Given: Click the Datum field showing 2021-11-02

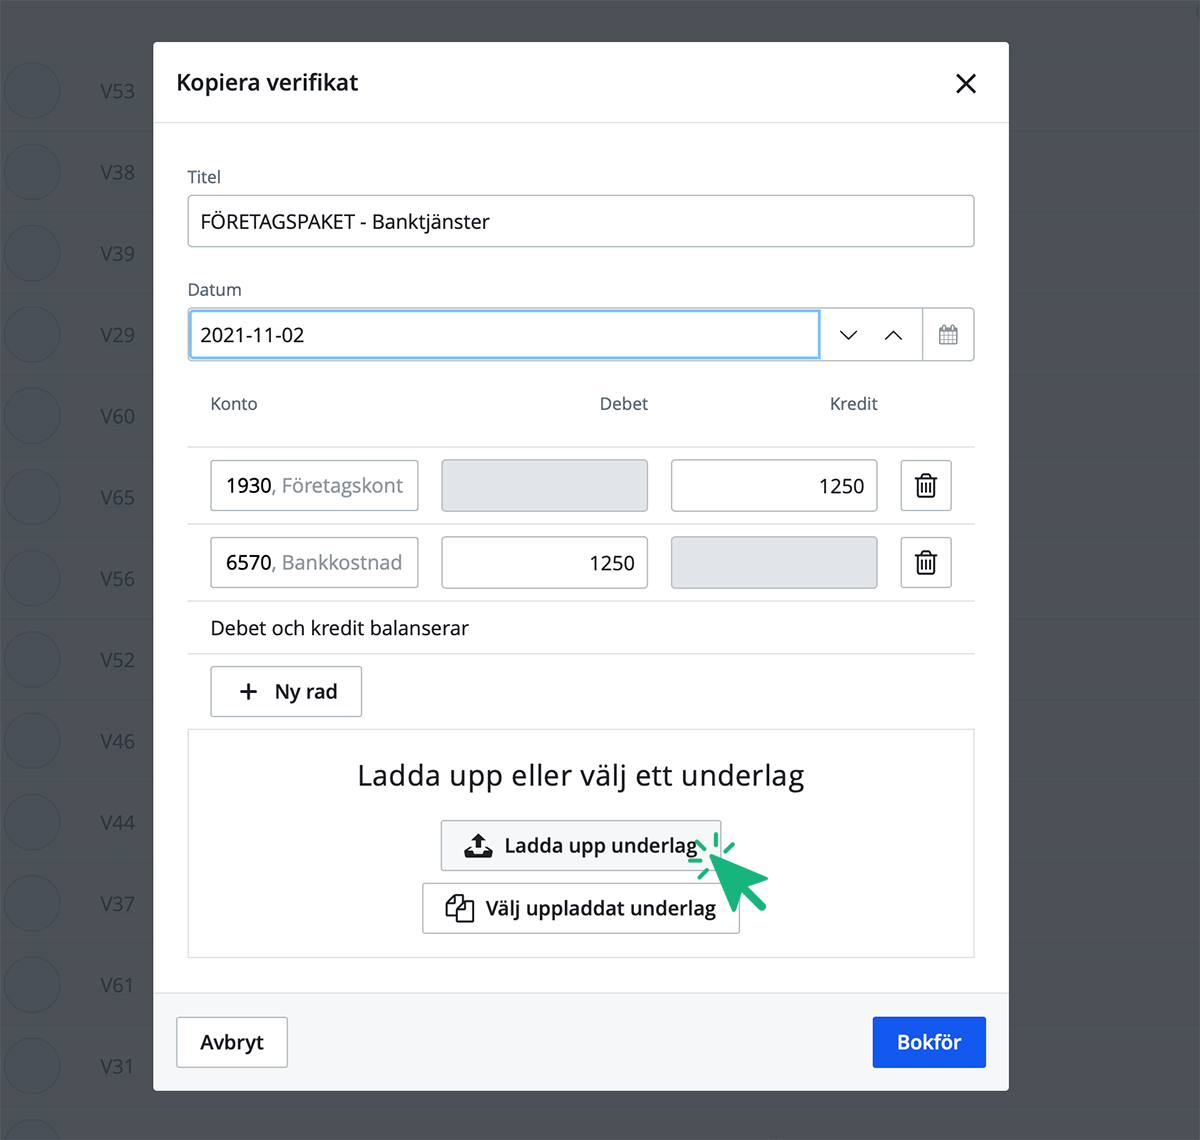Looking at the screenshot, I should pyautogui.click(x=504, y=334).
